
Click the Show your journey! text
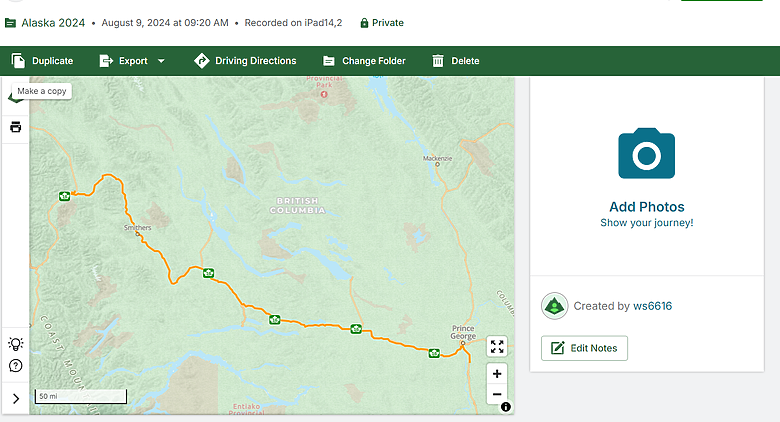pos(647,223)
